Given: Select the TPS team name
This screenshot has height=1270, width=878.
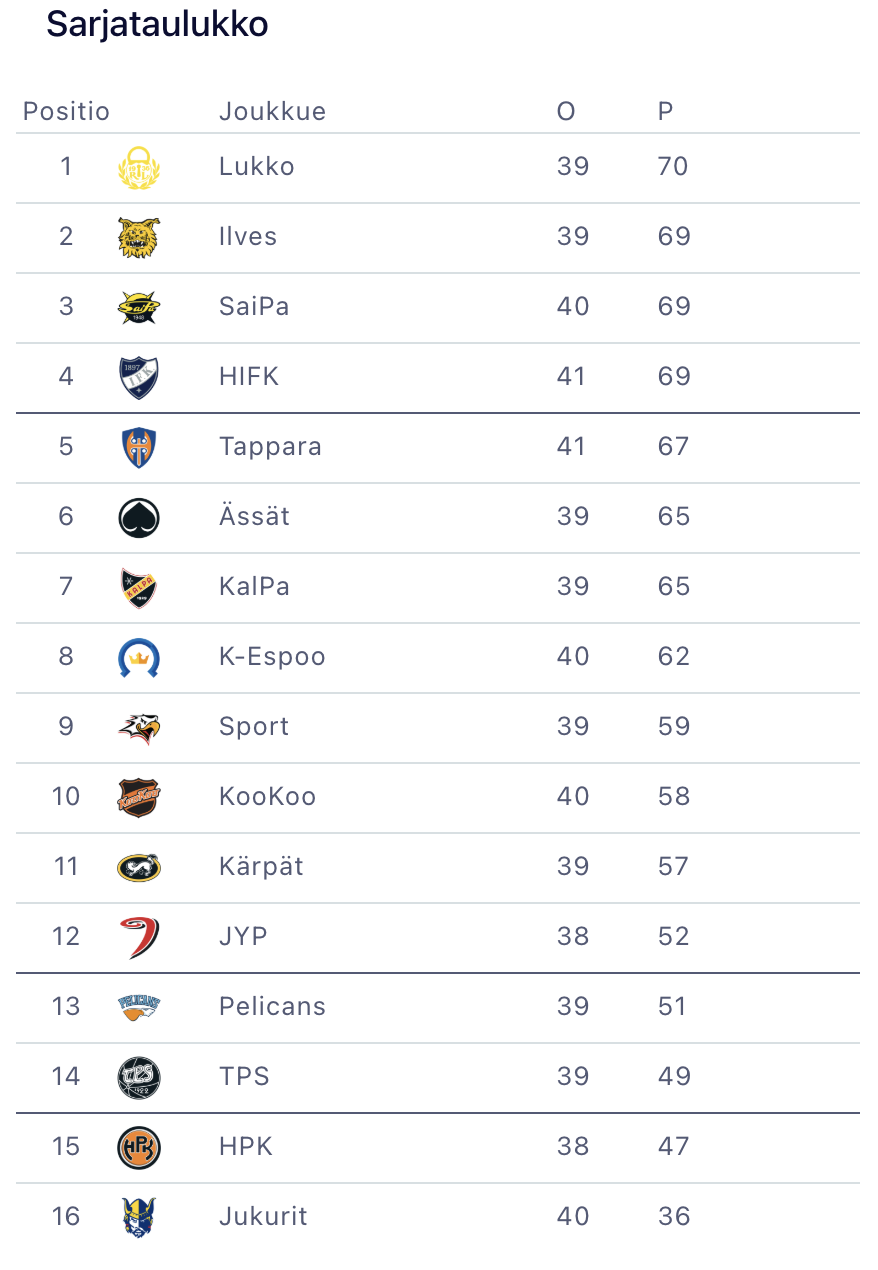Looking at the screenshot, I should click(x=244, y=1077).
